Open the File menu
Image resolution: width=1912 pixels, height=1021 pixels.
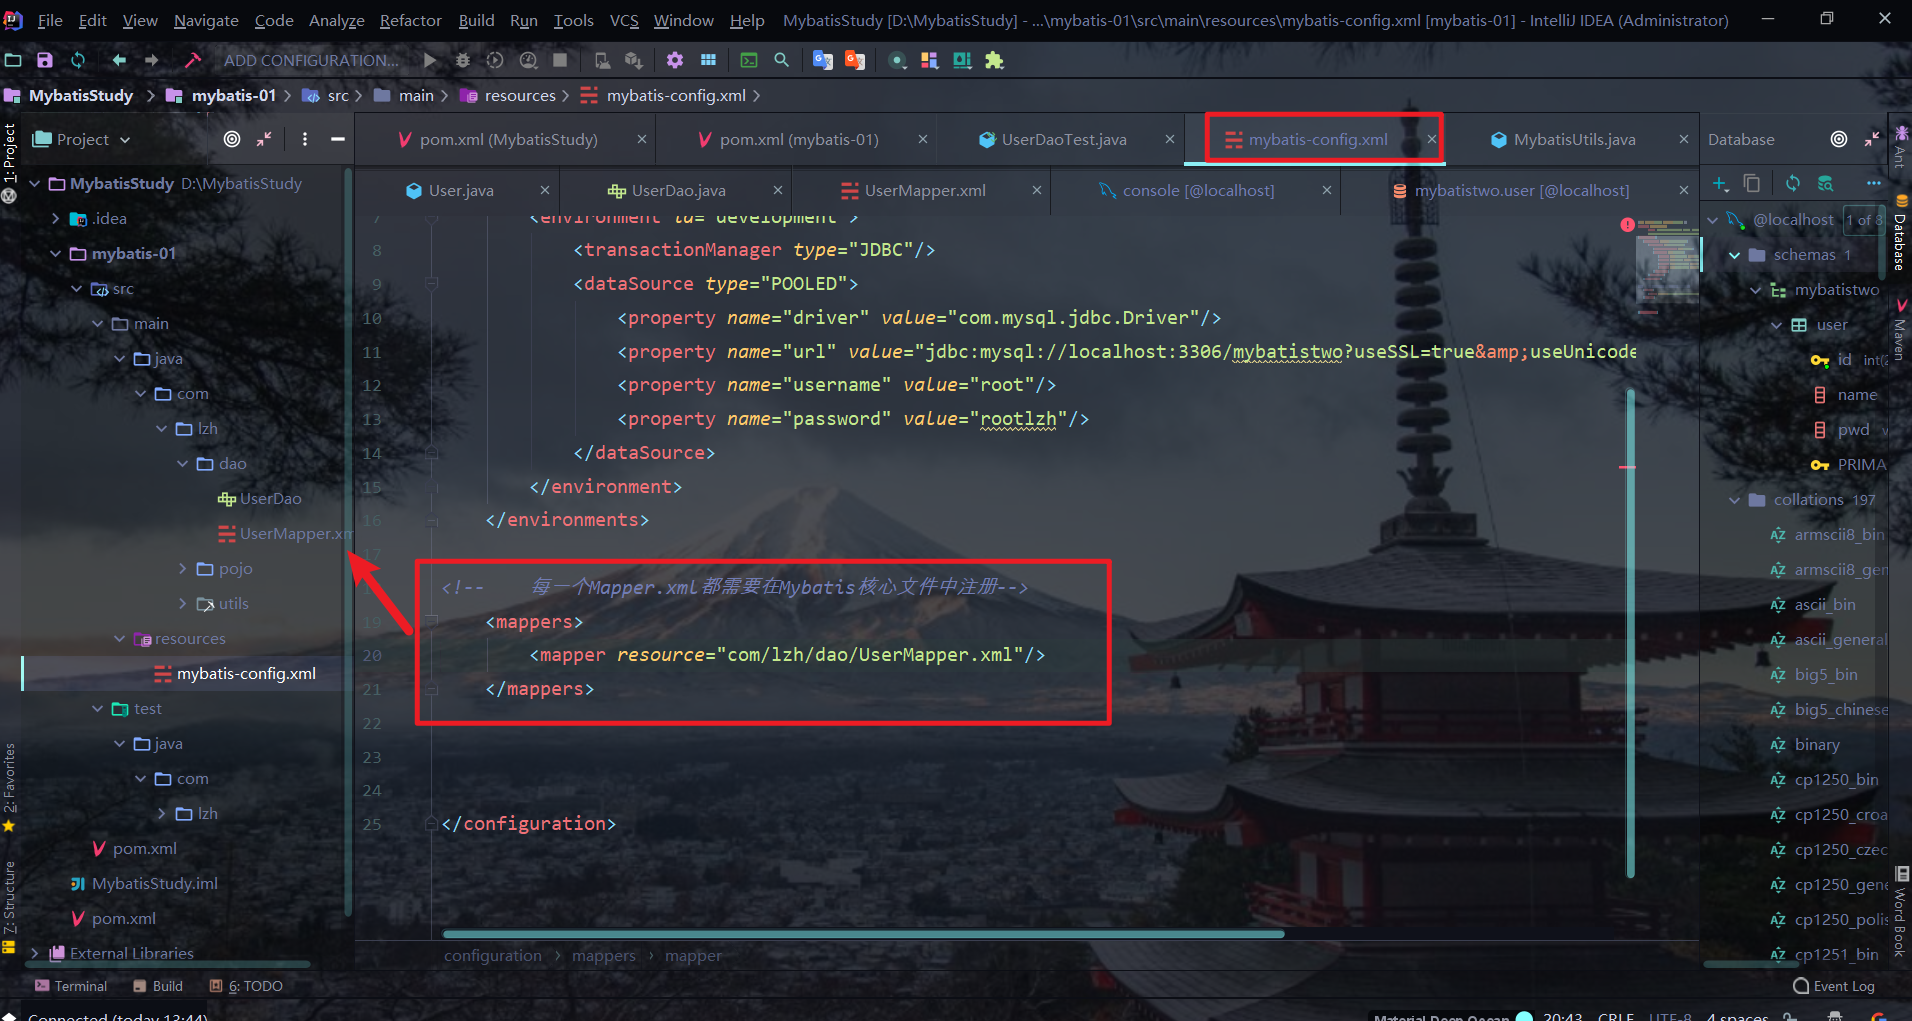[x=50, y=20]
